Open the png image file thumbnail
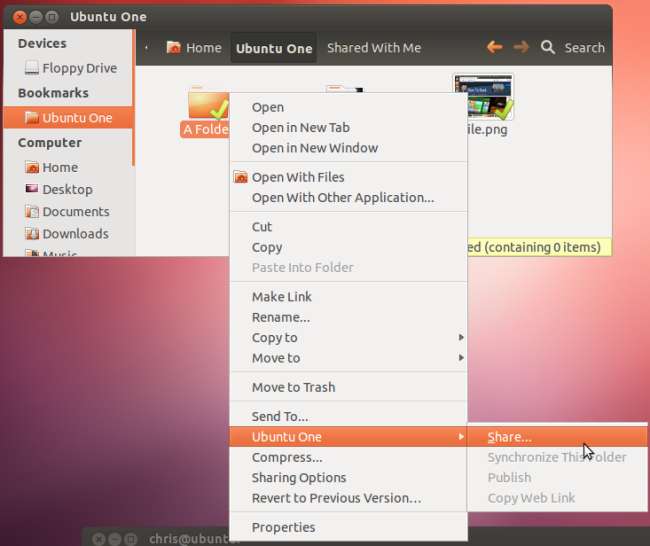 (x=484, y=97)
